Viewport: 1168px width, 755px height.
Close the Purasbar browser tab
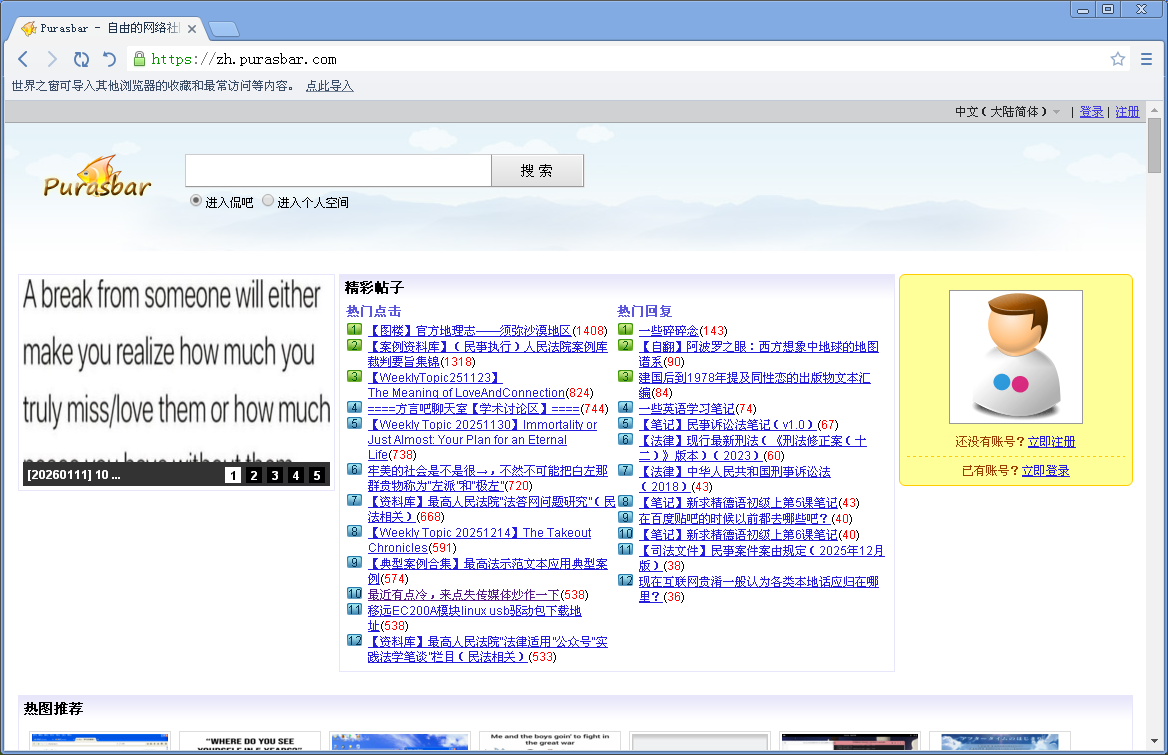(192, 29)
